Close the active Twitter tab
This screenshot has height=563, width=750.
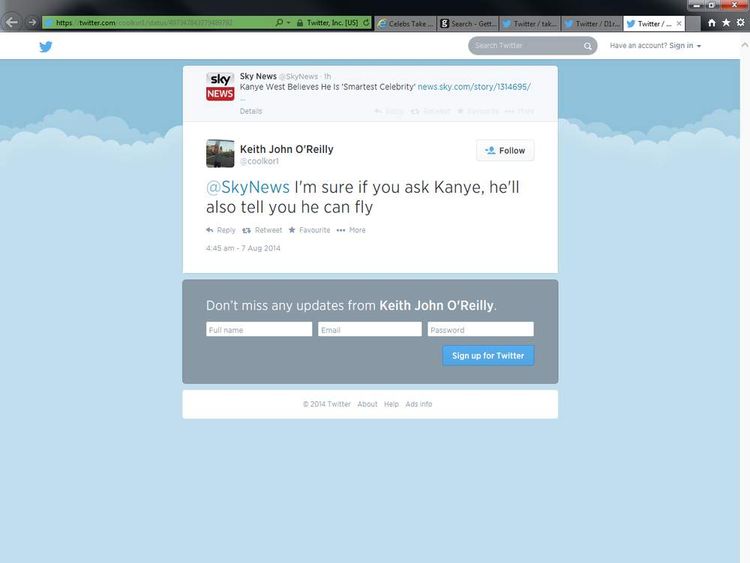pyautogui.click(x=679, y=23)
